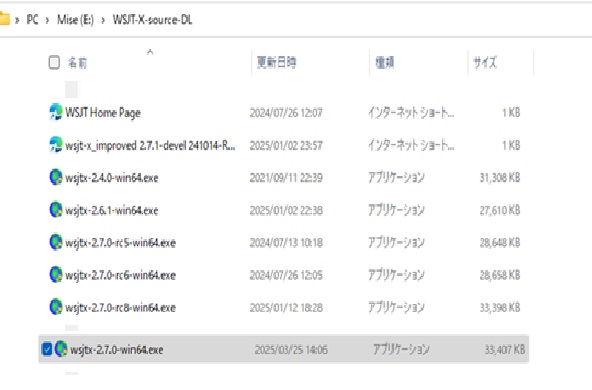The width and height of the screenshot is (592, 390).
Task: Open dropdown chevron after Mise (E:) breadcrumb
Action: 103,20
